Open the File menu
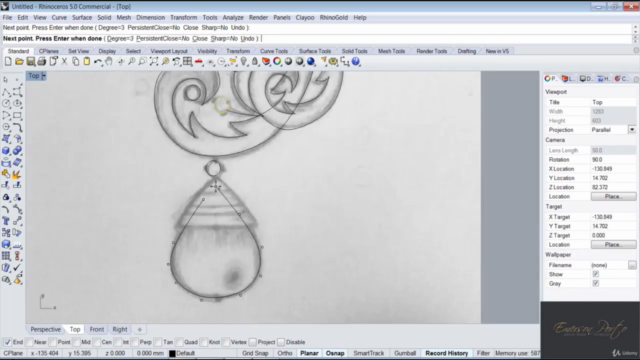640x360 pixels. click(7, 18)
